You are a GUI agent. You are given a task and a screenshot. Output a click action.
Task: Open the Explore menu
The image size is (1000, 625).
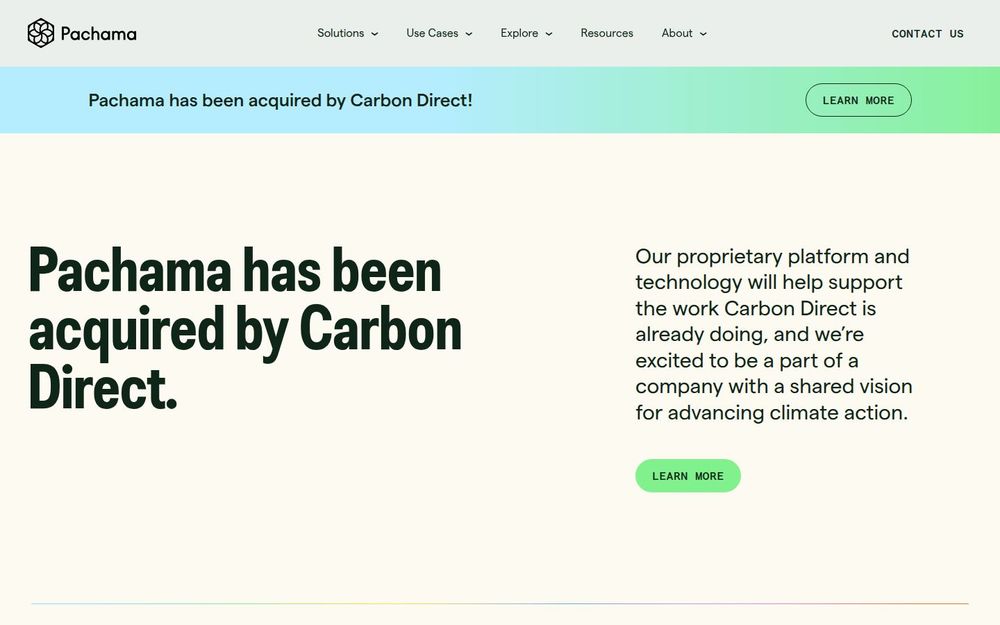pyautogui.click(x=519, y=33)
